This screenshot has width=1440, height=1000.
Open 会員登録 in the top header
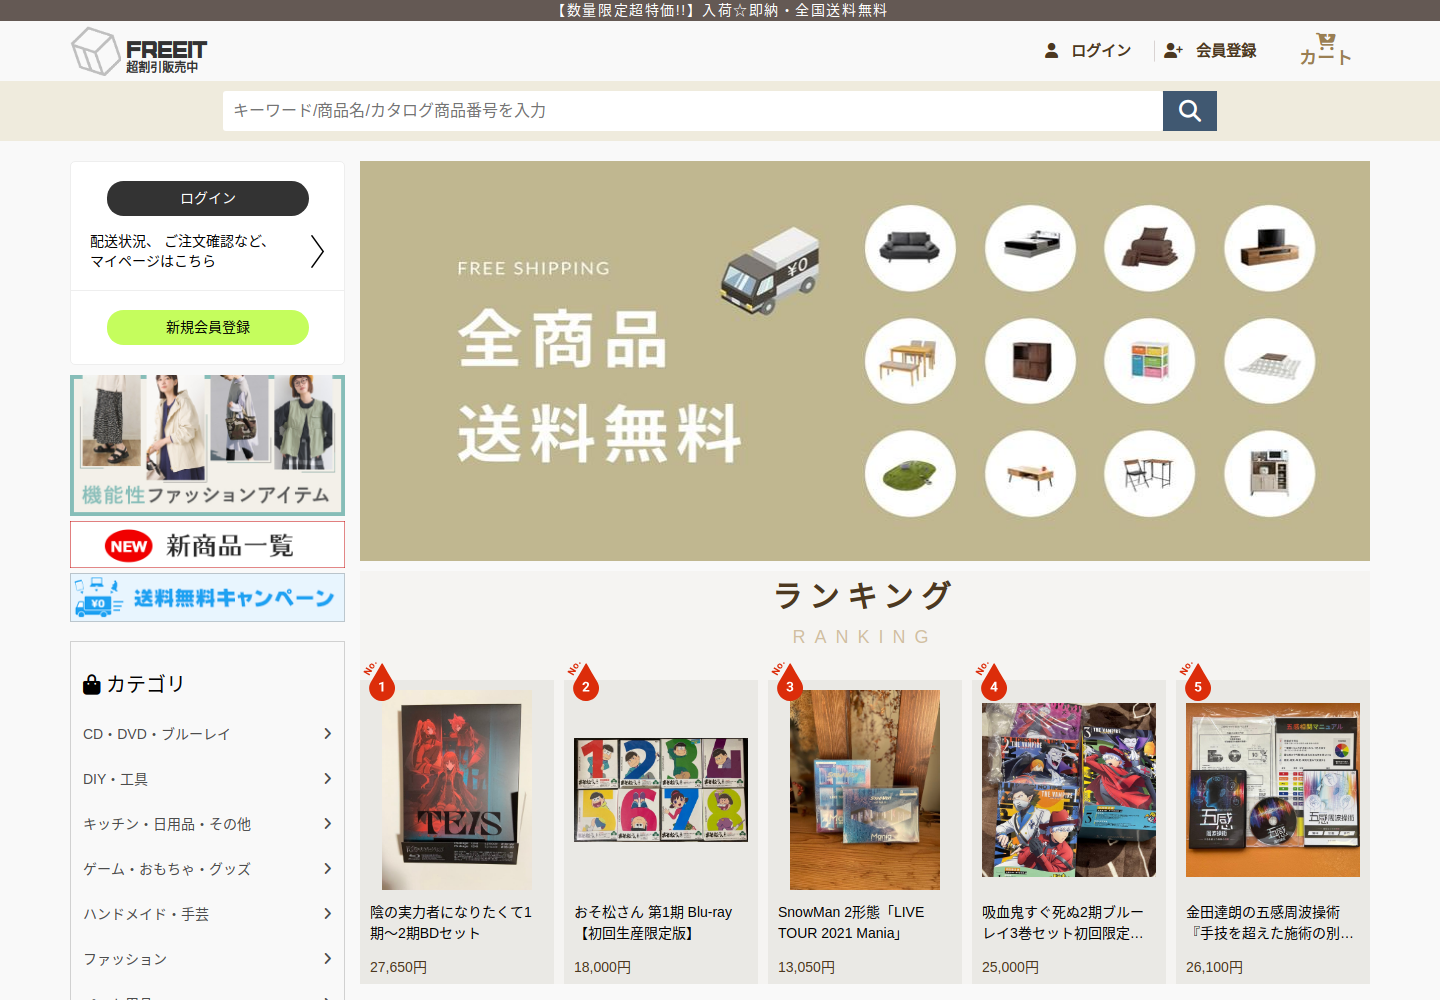(1210, 50)
